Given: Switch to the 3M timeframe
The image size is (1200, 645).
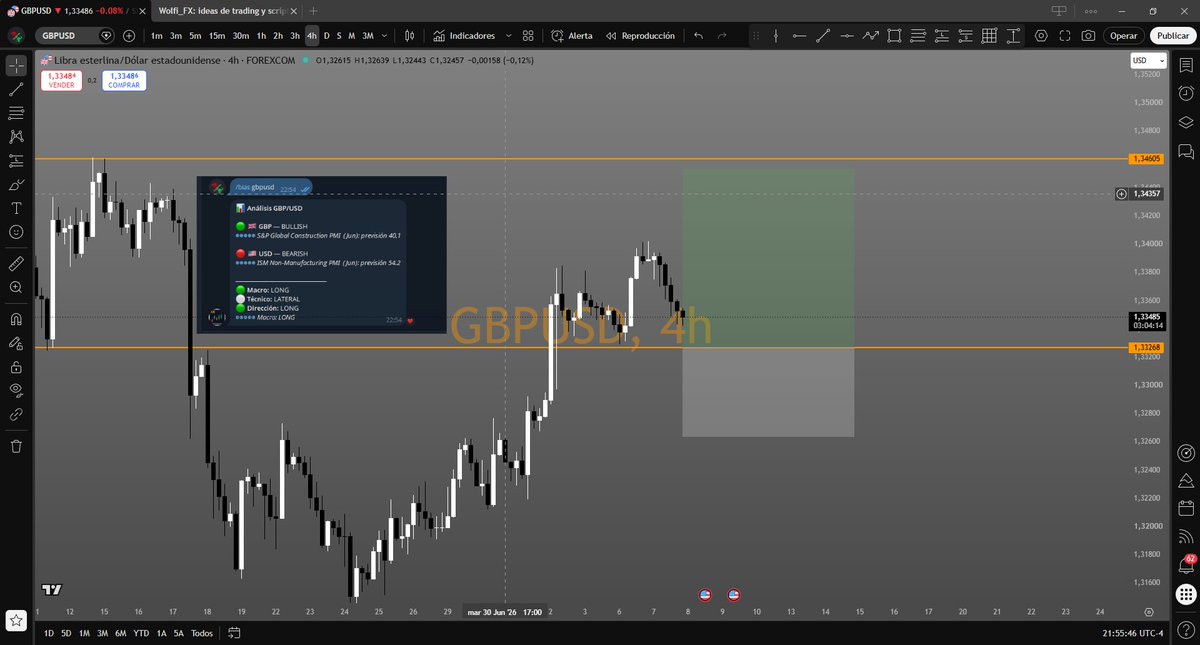Looking at the screenshot, I should coord(368,35).
